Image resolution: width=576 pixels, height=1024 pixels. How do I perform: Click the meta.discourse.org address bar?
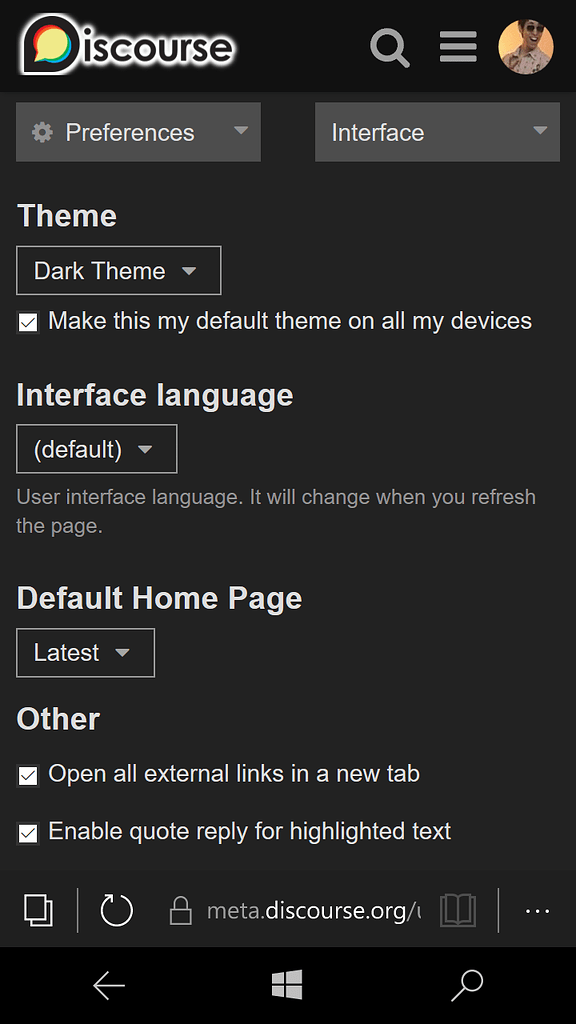coord(310,910)
